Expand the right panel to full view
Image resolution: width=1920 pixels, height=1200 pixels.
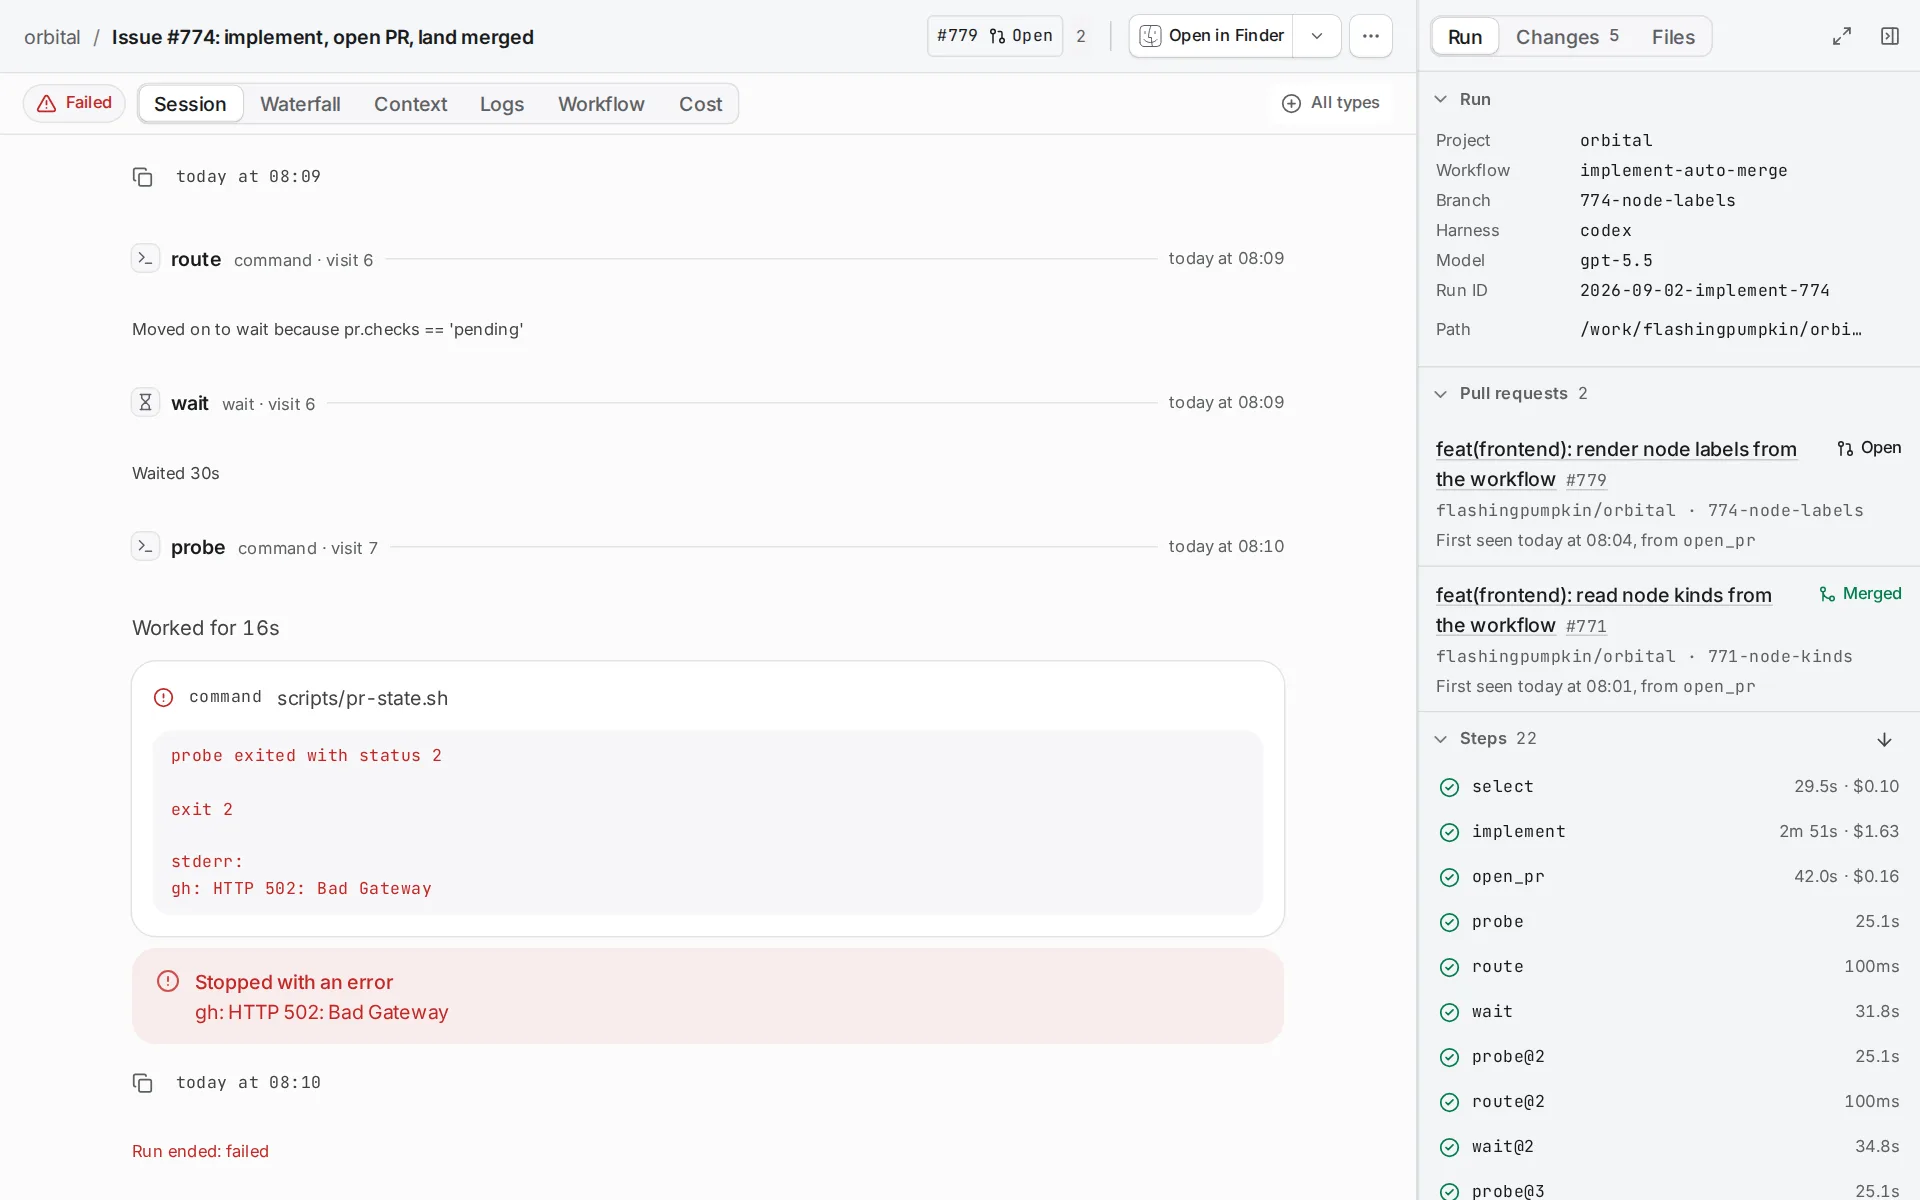pos(1841,36)
